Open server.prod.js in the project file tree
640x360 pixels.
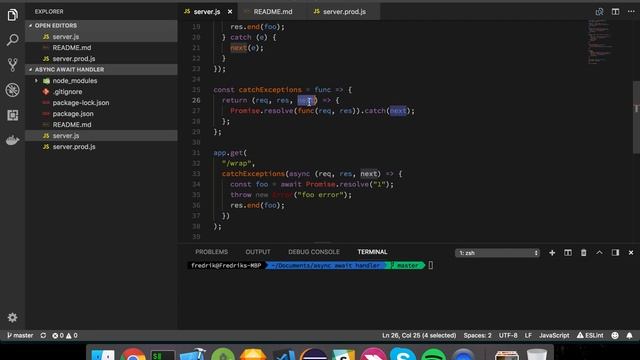point(102,147)
